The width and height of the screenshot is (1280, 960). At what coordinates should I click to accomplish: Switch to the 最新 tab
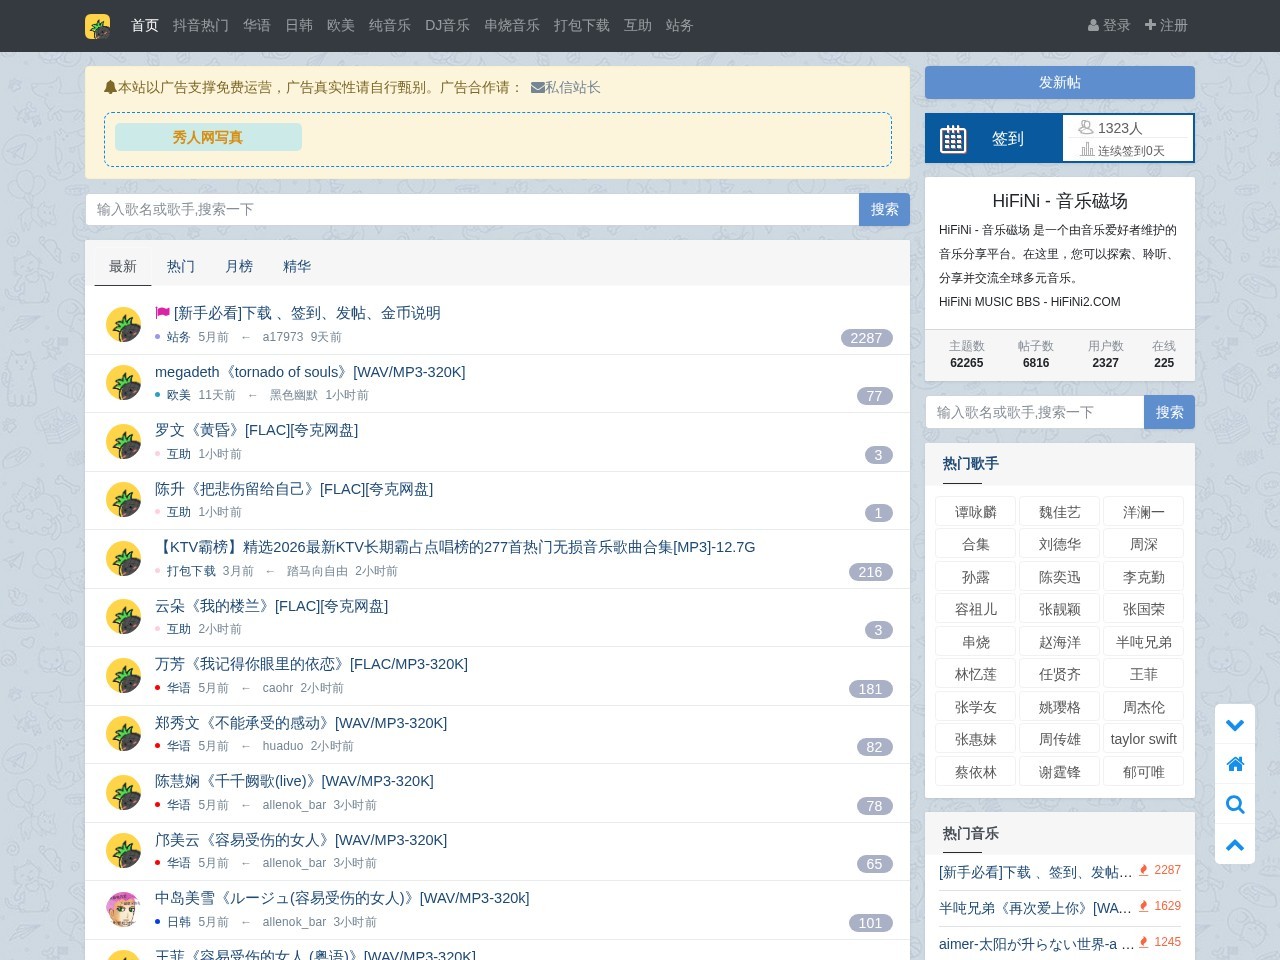pyautogui.click(x=123, y=267)
